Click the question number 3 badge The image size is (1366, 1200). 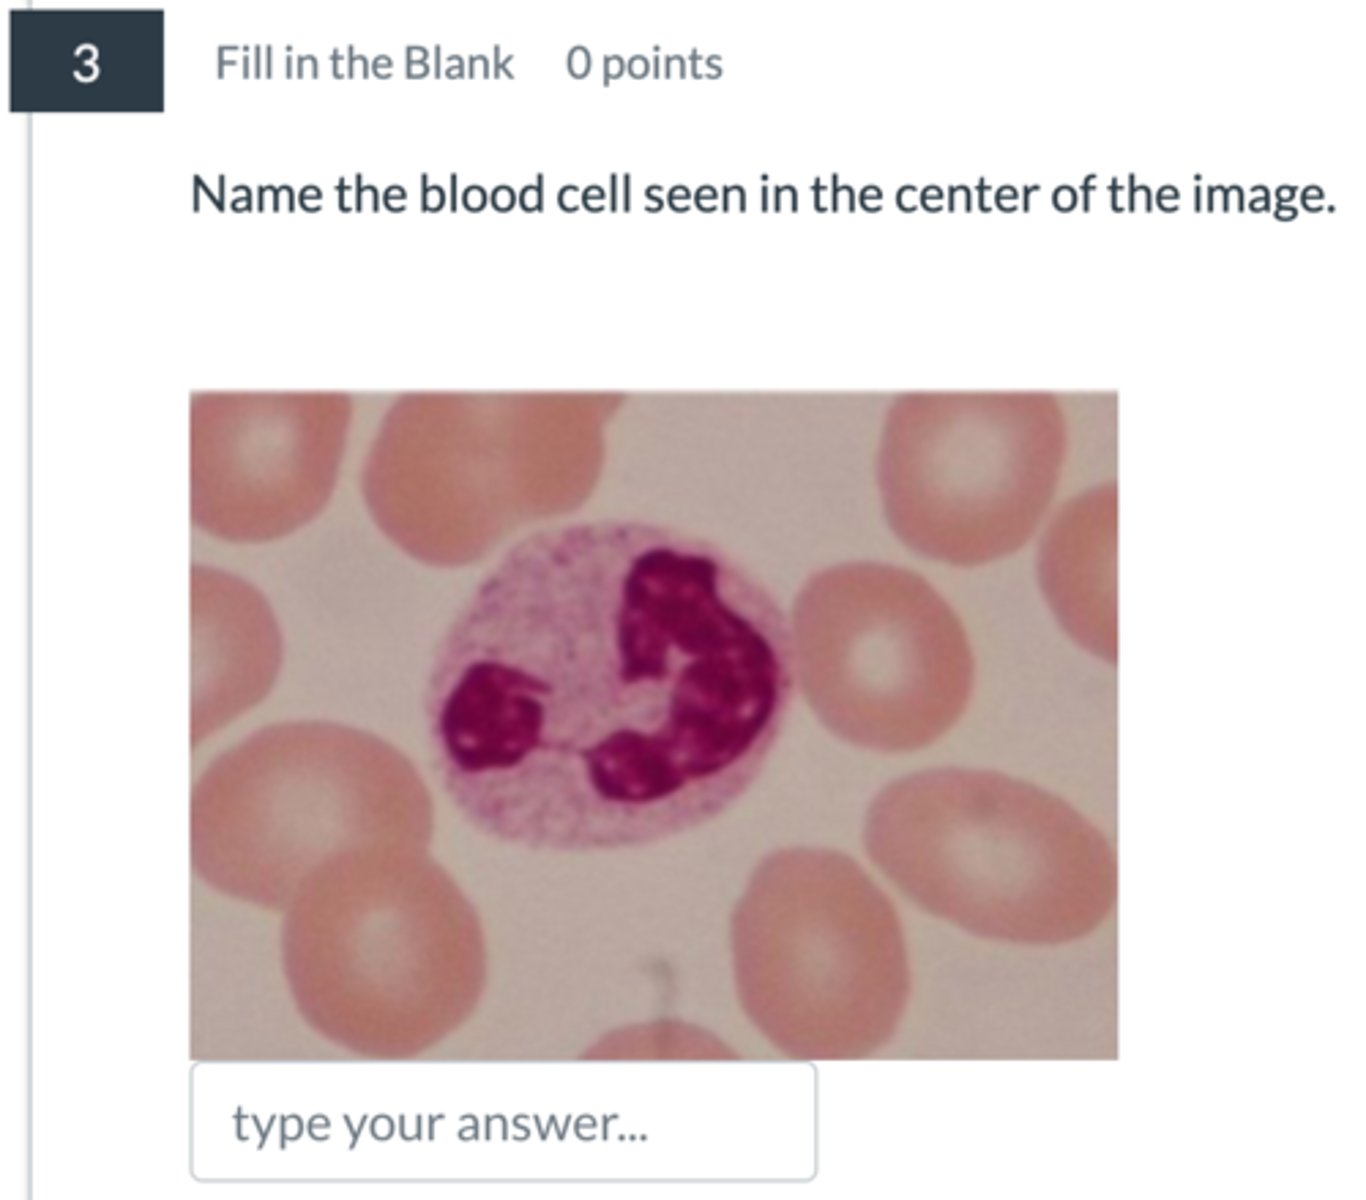pos(86,62)
